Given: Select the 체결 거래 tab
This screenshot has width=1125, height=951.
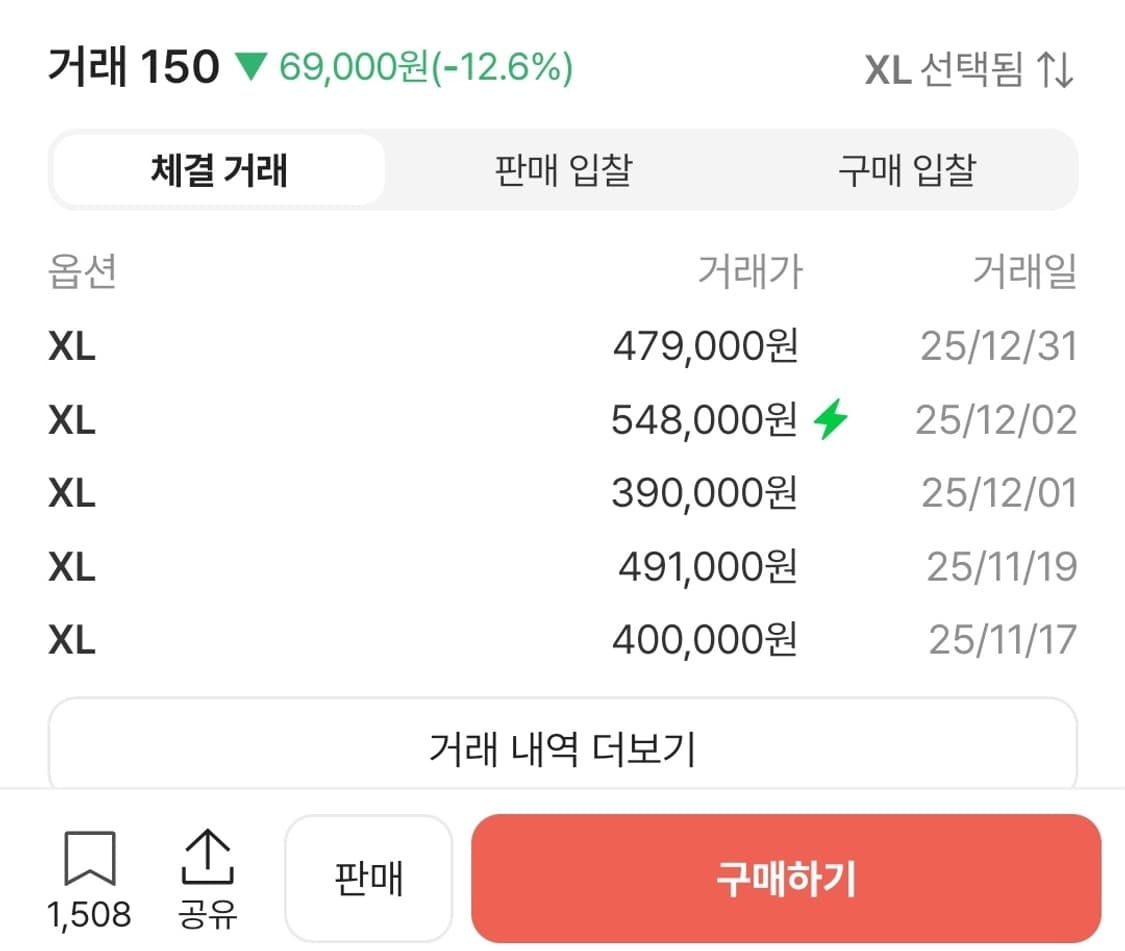Looking at the screenshot, I should (219, 170).
